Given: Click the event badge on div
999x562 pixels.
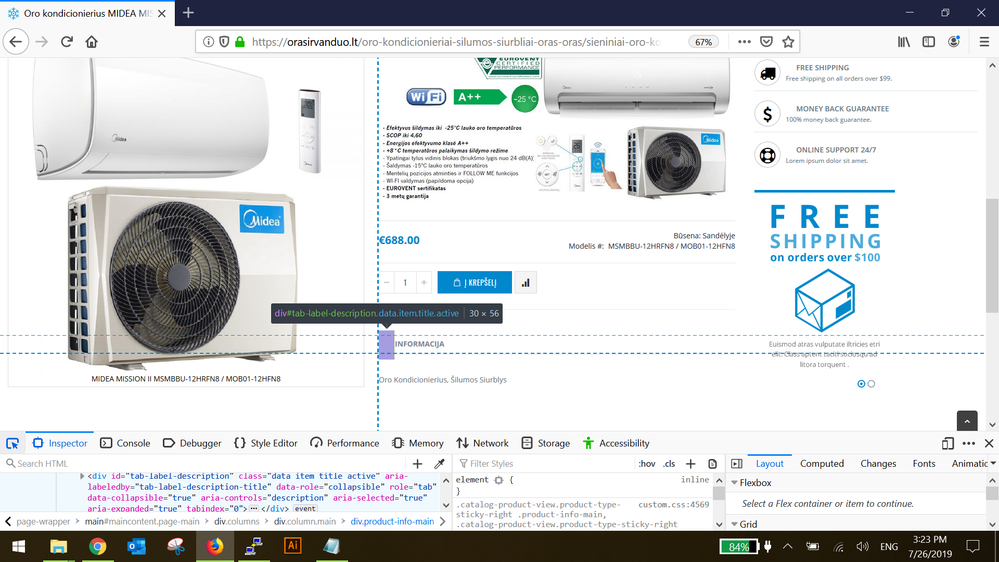Looking at the screenshot, I should 305,509.
